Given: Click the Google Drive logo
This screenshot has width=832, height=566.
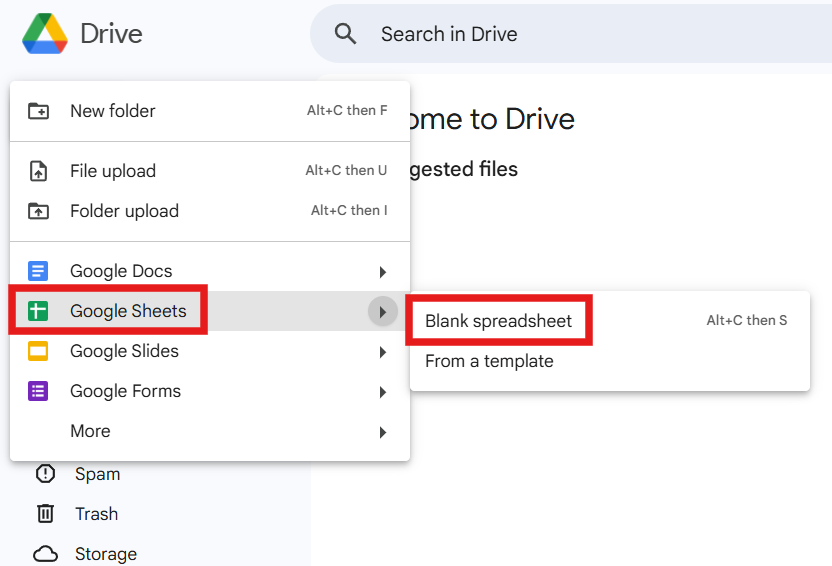Looking at the screenshot, I should click(45, 34).
